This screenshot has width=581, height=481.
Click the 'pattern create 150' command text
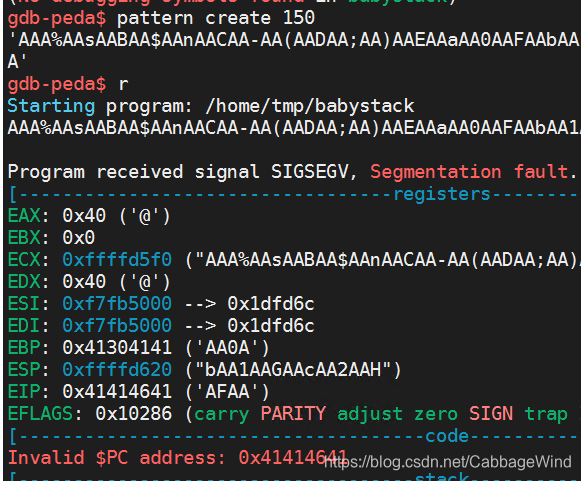[216, 18]
